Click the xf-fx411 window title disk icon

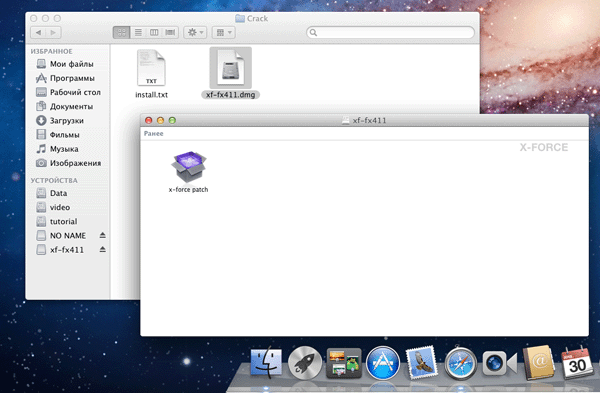click(346, 121)
